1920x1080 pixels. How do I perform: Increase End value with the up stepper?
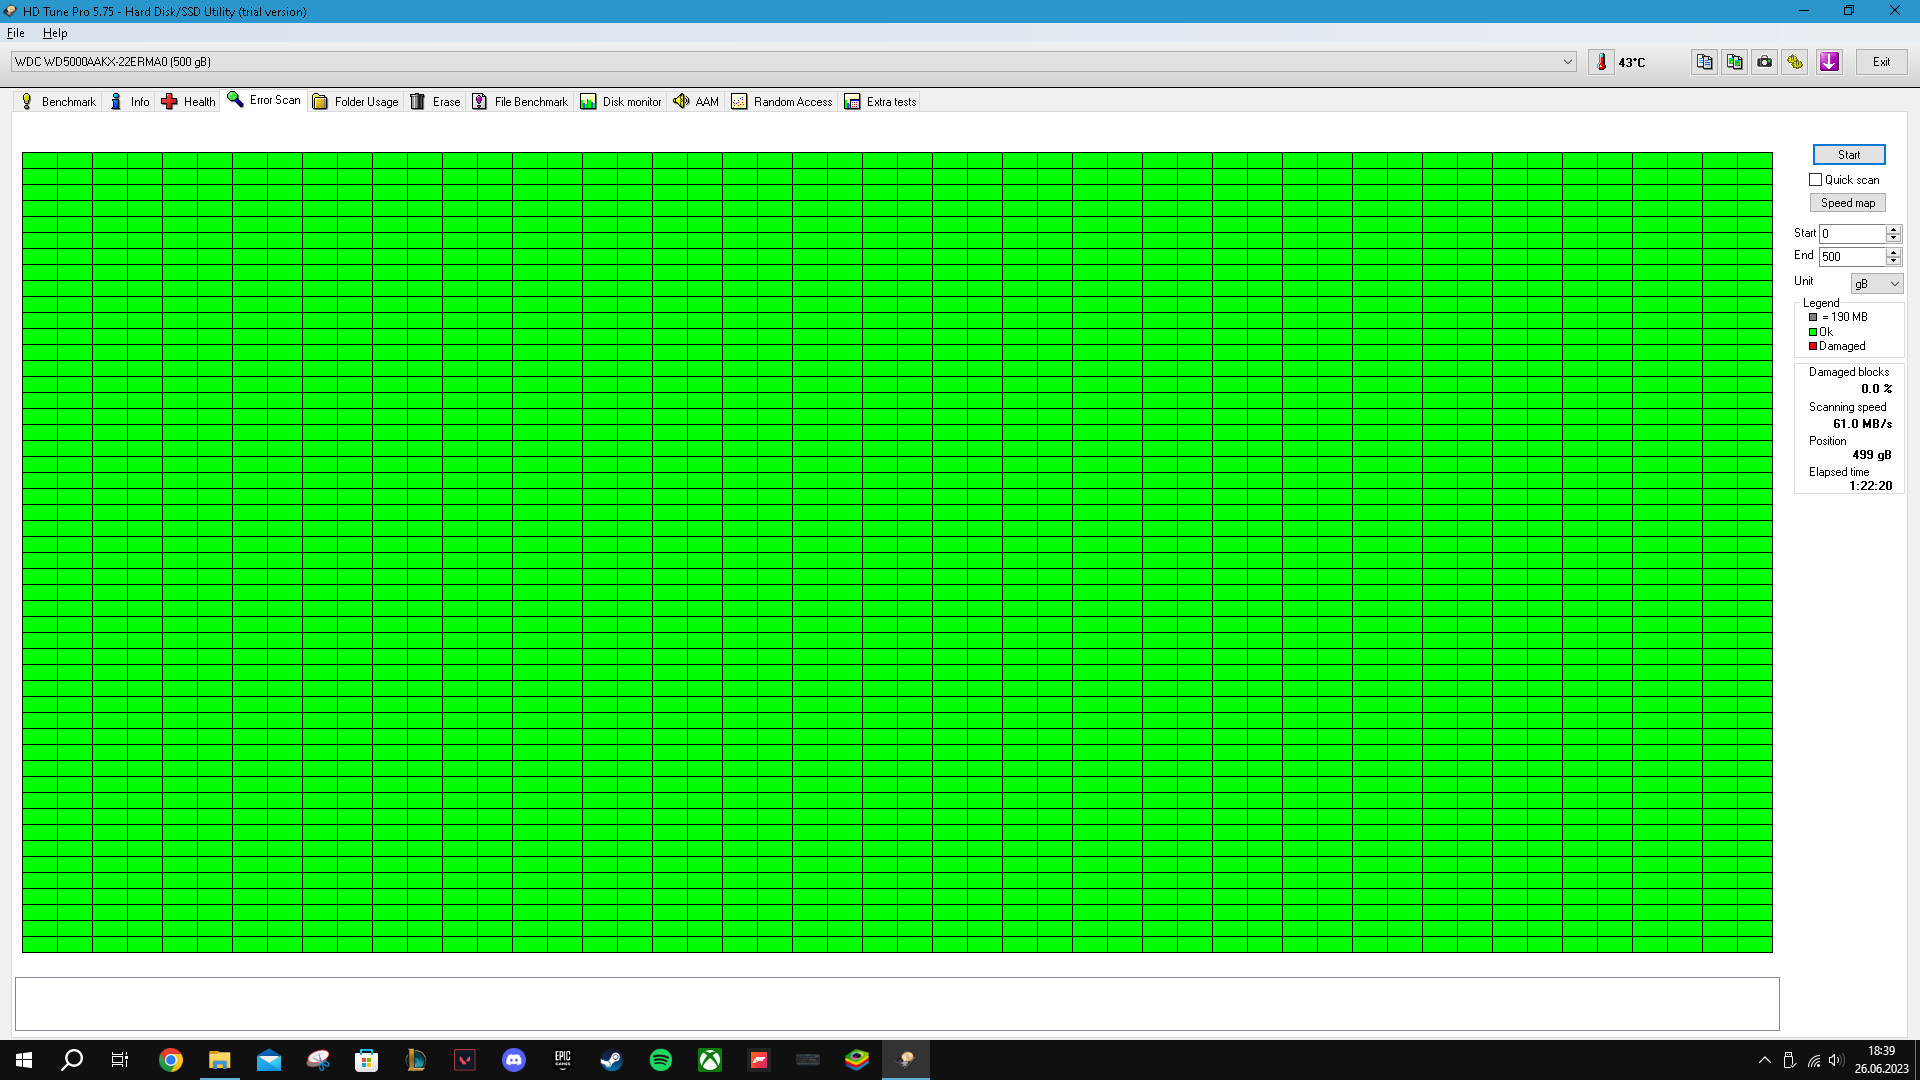click(x=1893, y=252)
